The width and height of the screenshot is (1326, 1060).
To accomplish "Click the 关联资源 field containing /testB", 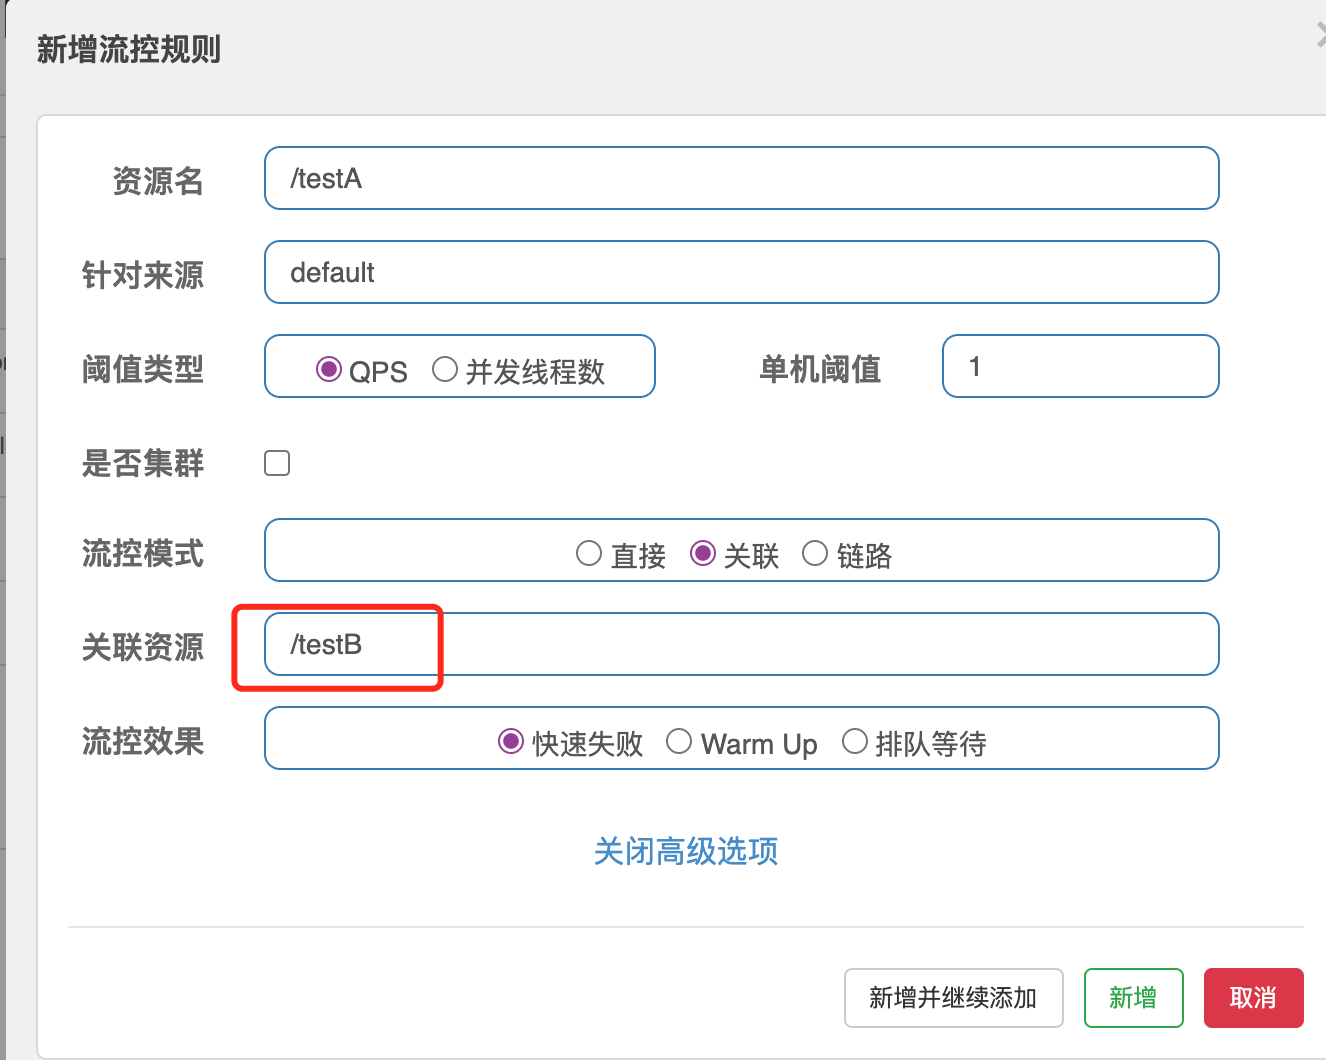I will (741, 644).
